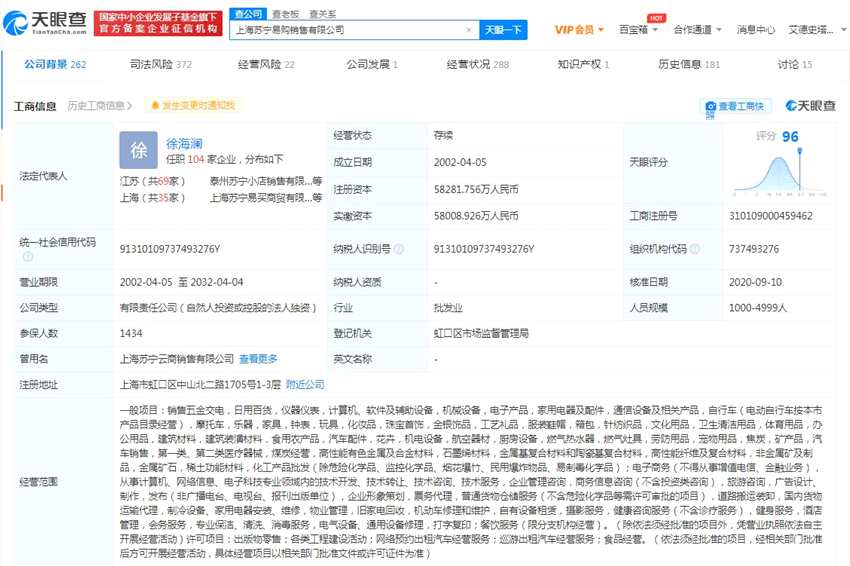Click the 组织机构代码 value 737493276
Screen dimensions: 850x566
click(754, 249)
